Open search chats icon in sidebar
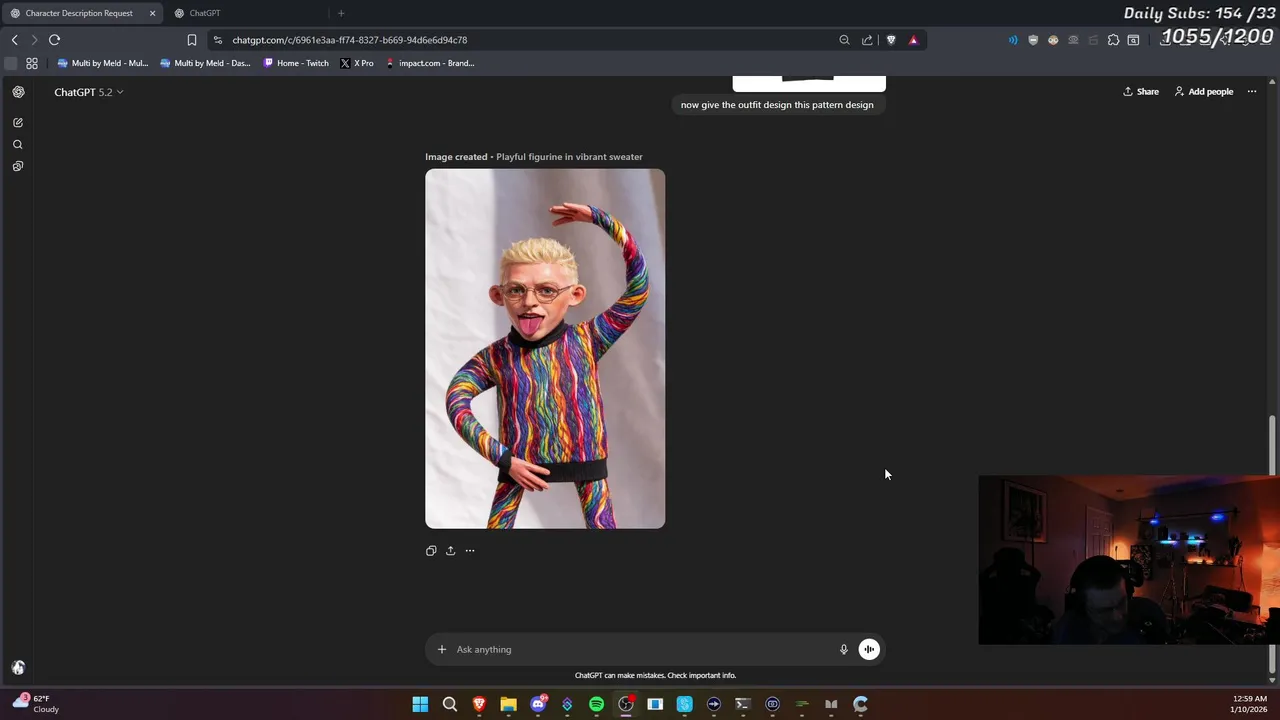Image resolution: width=1280 pixels, height=720 pixels. click(18, 144)
